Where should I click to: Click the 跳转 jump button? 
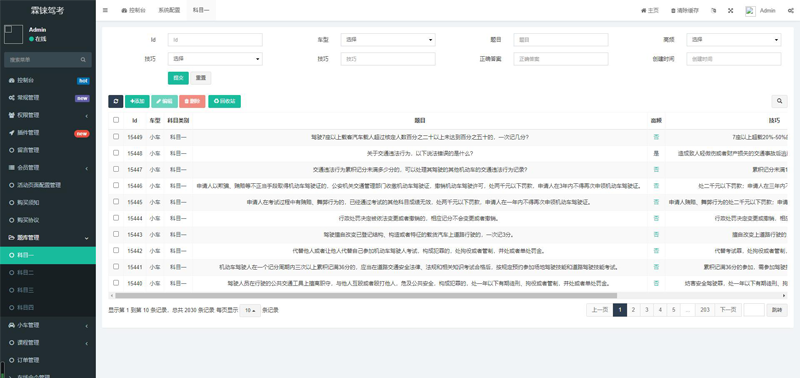tap(777, 310)
